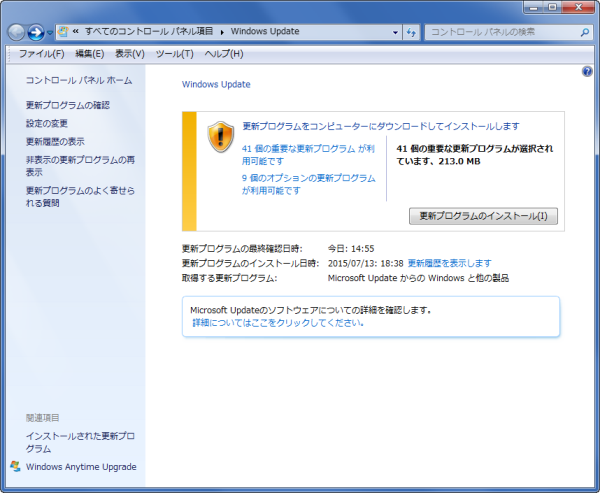Refresh the page with the refresh button
Screen dimensions: 600x493
pos(411,32)
